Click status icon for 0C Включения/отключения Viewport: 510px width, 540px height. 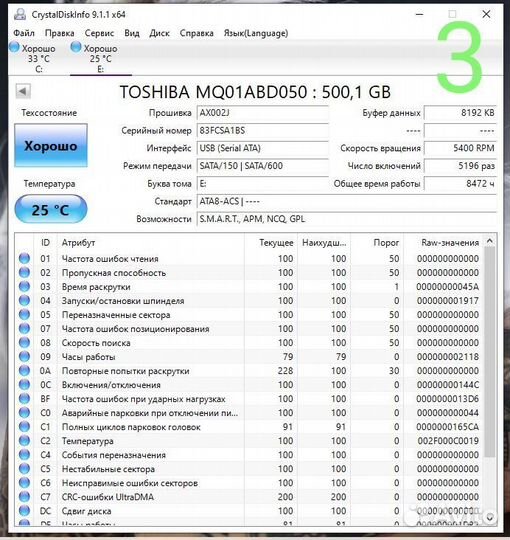pyautogui.click(x=24, y=385)
